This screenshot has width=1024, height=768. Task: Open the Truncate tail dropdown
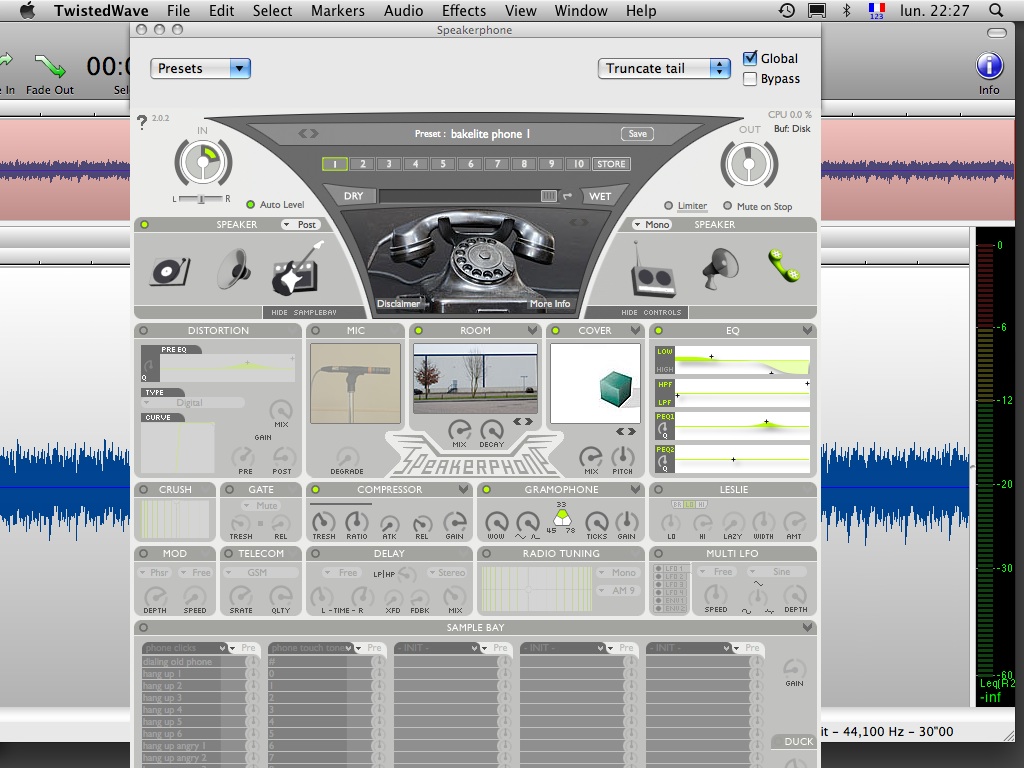[665, 68]
